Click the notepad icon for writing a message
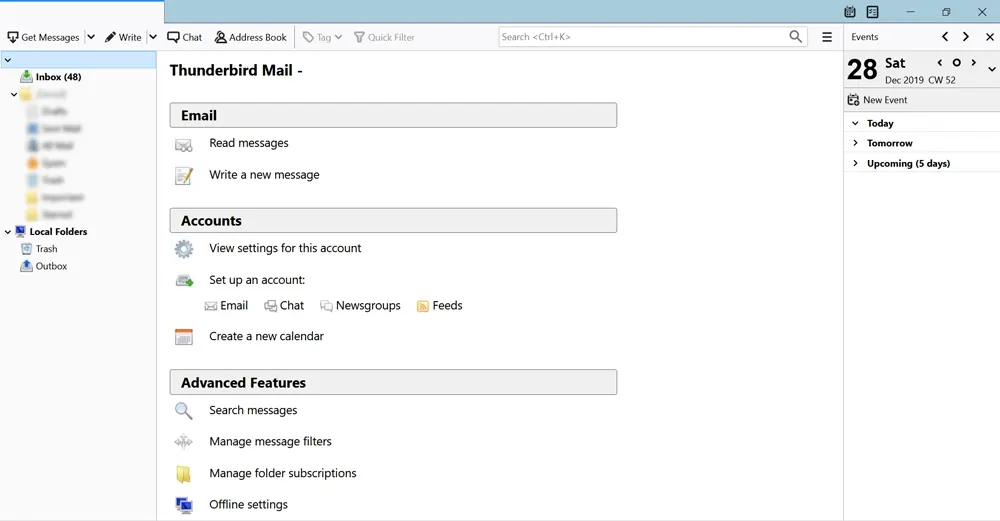1000x521 pixels. (184, 175)
